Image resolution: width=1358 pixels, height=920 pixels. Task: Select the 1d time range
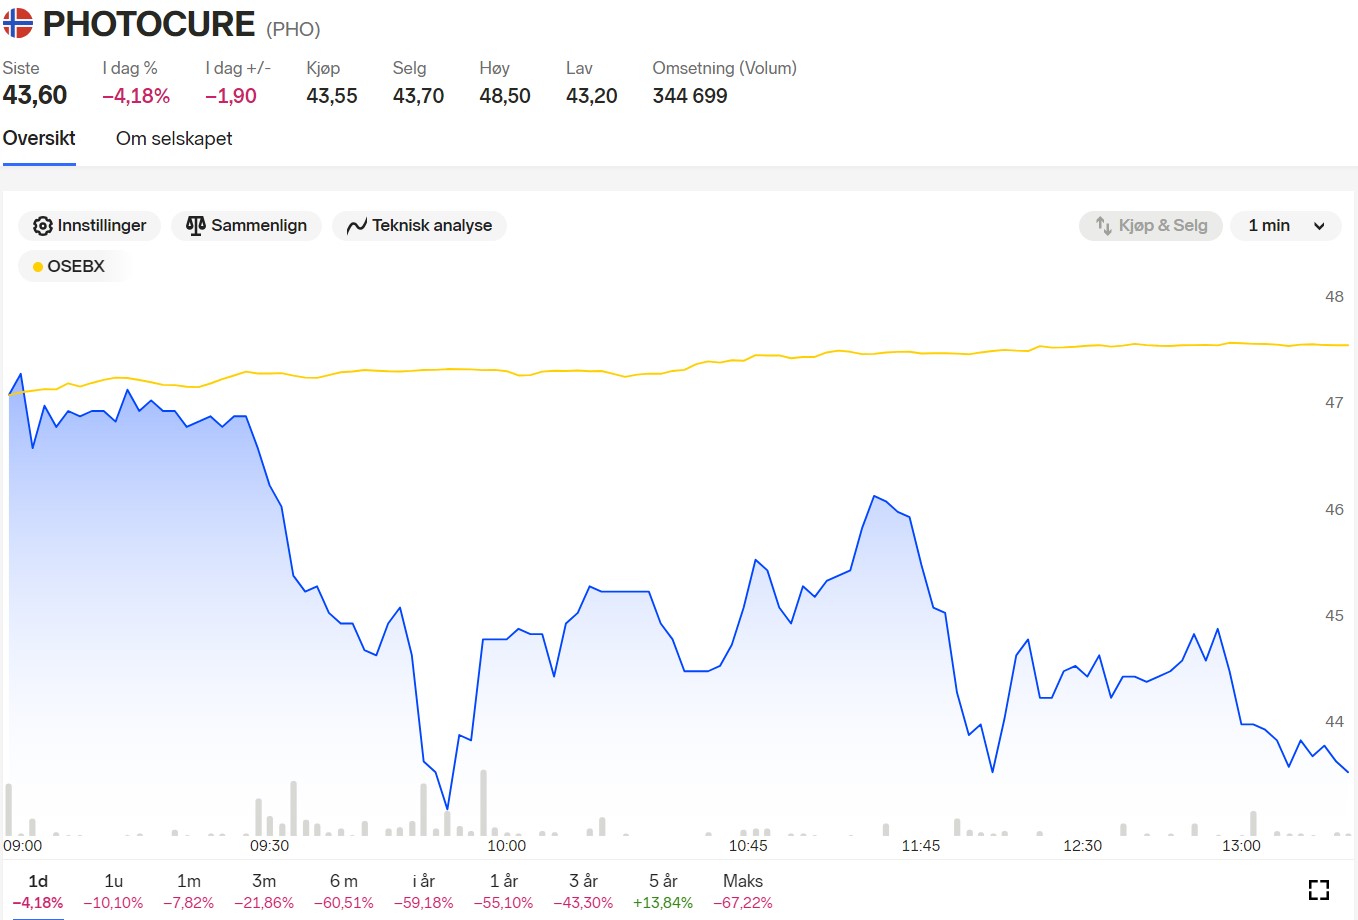pyautogui.click(x=38, y=890)
